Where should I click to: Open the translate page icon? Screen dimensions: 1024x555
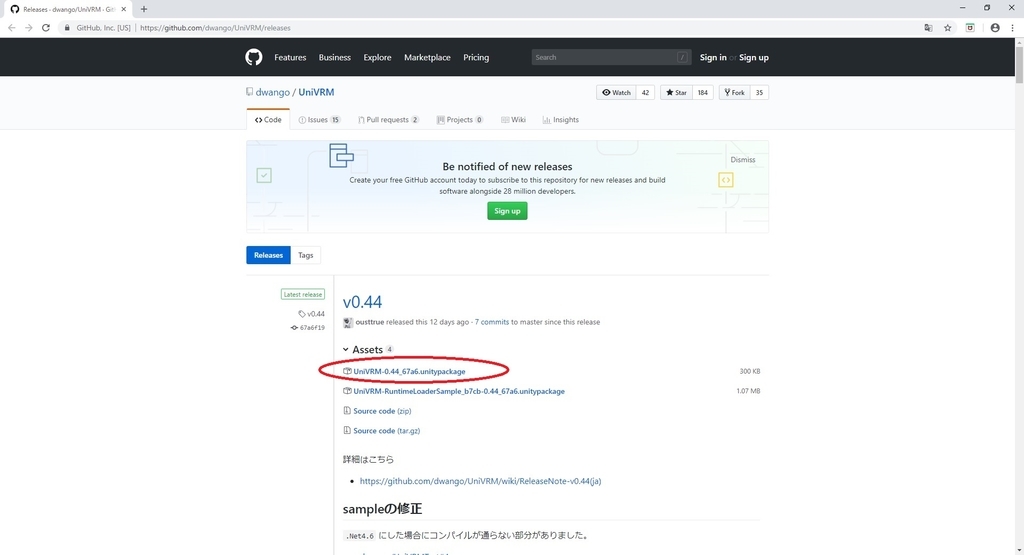(x=928, y=28)
